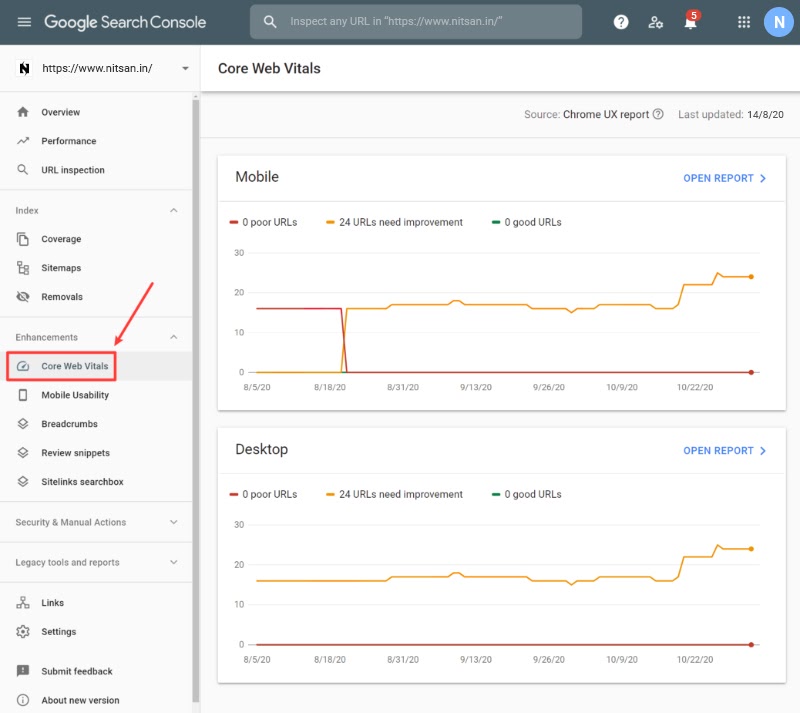Open users and permissions settings icon
Image resolution: width=800 pixels, height=713 pixels.
[x=655, y=22]
